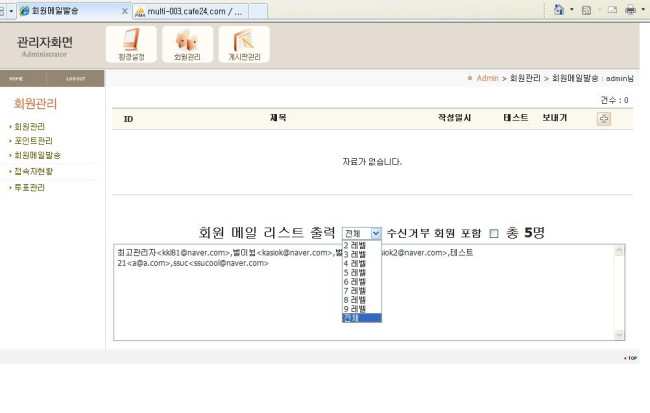Click the LOGOUT button
Image resolution: width=650 pixels, height=413 pixels.
pyautogui.click(x=76, y=78)
